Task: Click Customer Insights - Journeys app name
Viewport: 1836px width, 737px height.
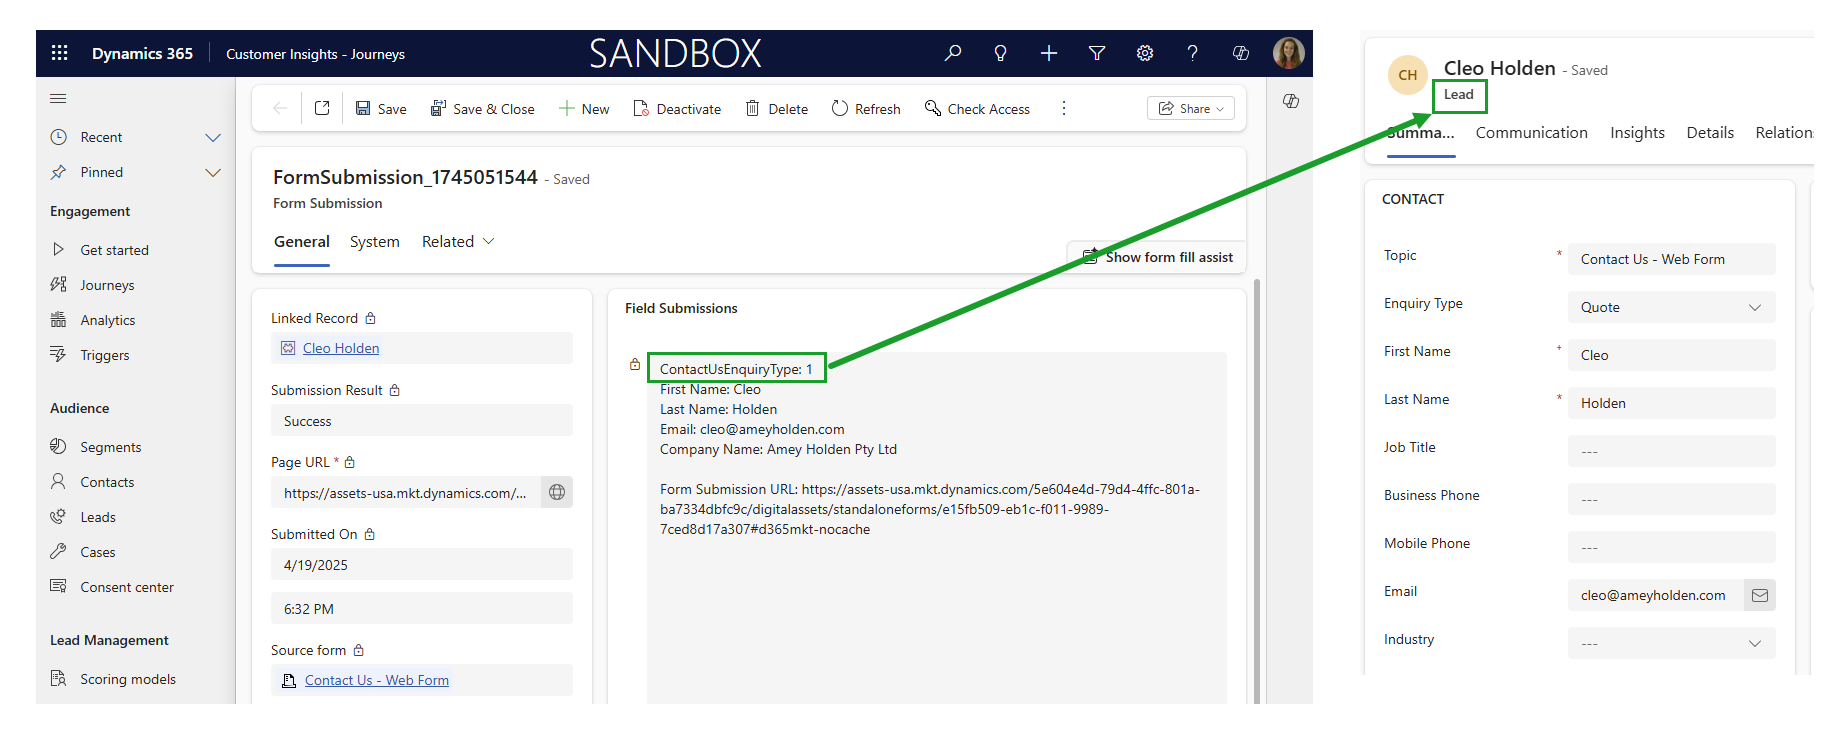Action: [x=315, y=54]
